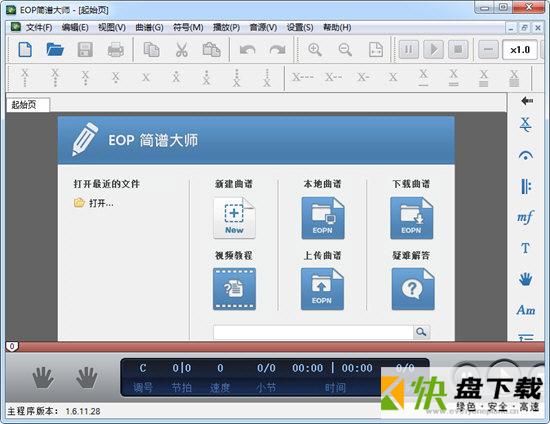Click the Undo arrow icon
This screenshot has height=424, width=550.
[247, 50]
